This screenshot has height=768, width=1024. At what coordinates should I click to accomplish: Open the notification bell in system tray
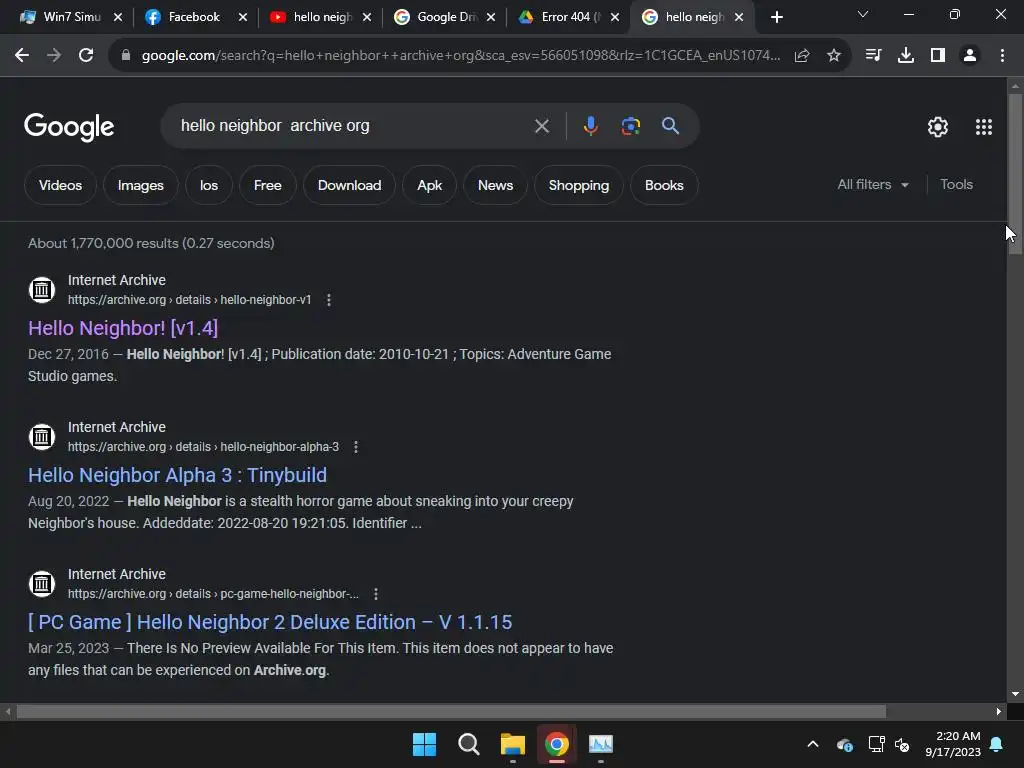tap(997, 744)
